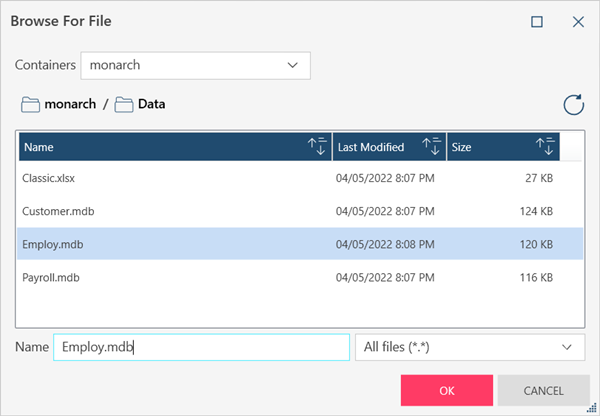The height and width of the screenshot is (416, 600).
Task: Navigate to monarch breadcrumb link
Action: tap(69, 104)
